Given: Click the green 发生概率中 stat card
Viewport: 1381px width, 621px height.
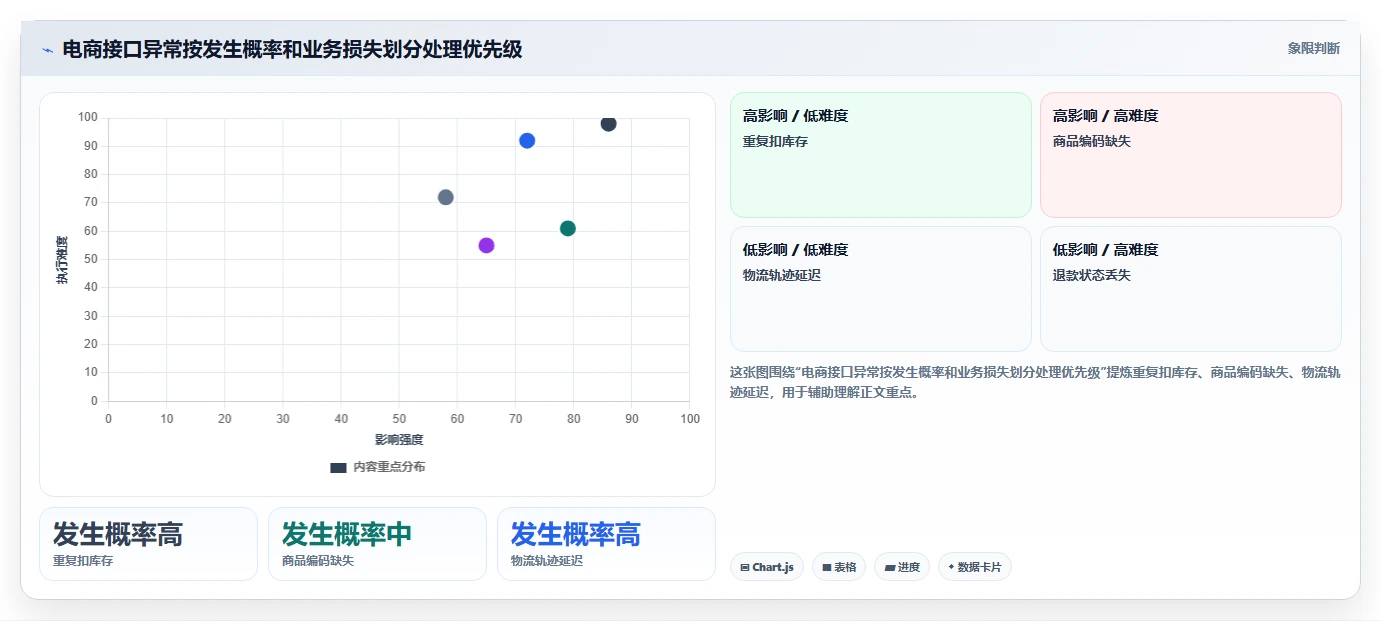Looking at the screenshot, I should 377,544.
